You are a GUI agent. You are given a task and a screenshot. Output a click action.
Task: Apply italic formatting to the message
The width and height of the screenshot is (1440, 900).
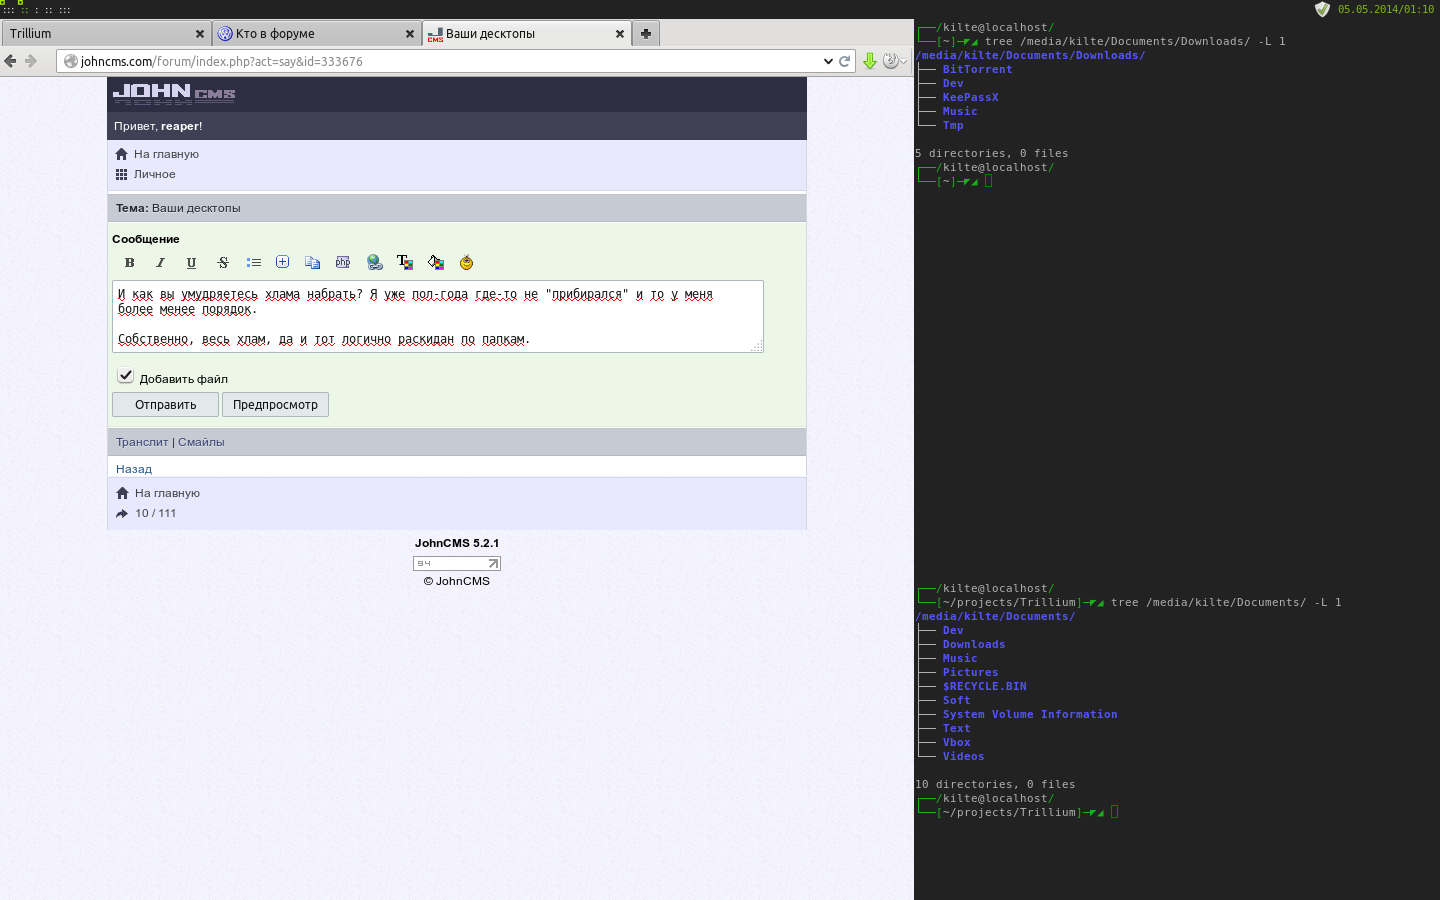[160, 263]
